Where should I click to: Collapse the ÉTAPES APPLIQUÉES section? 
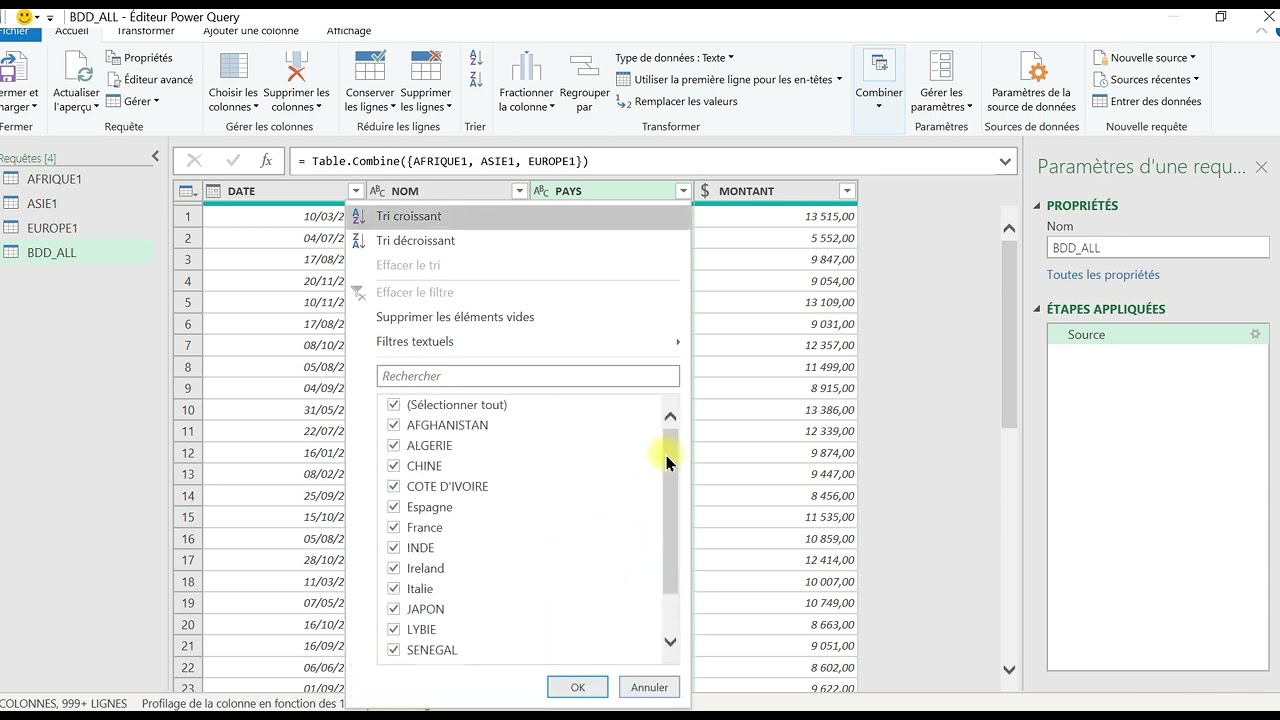1037,310
